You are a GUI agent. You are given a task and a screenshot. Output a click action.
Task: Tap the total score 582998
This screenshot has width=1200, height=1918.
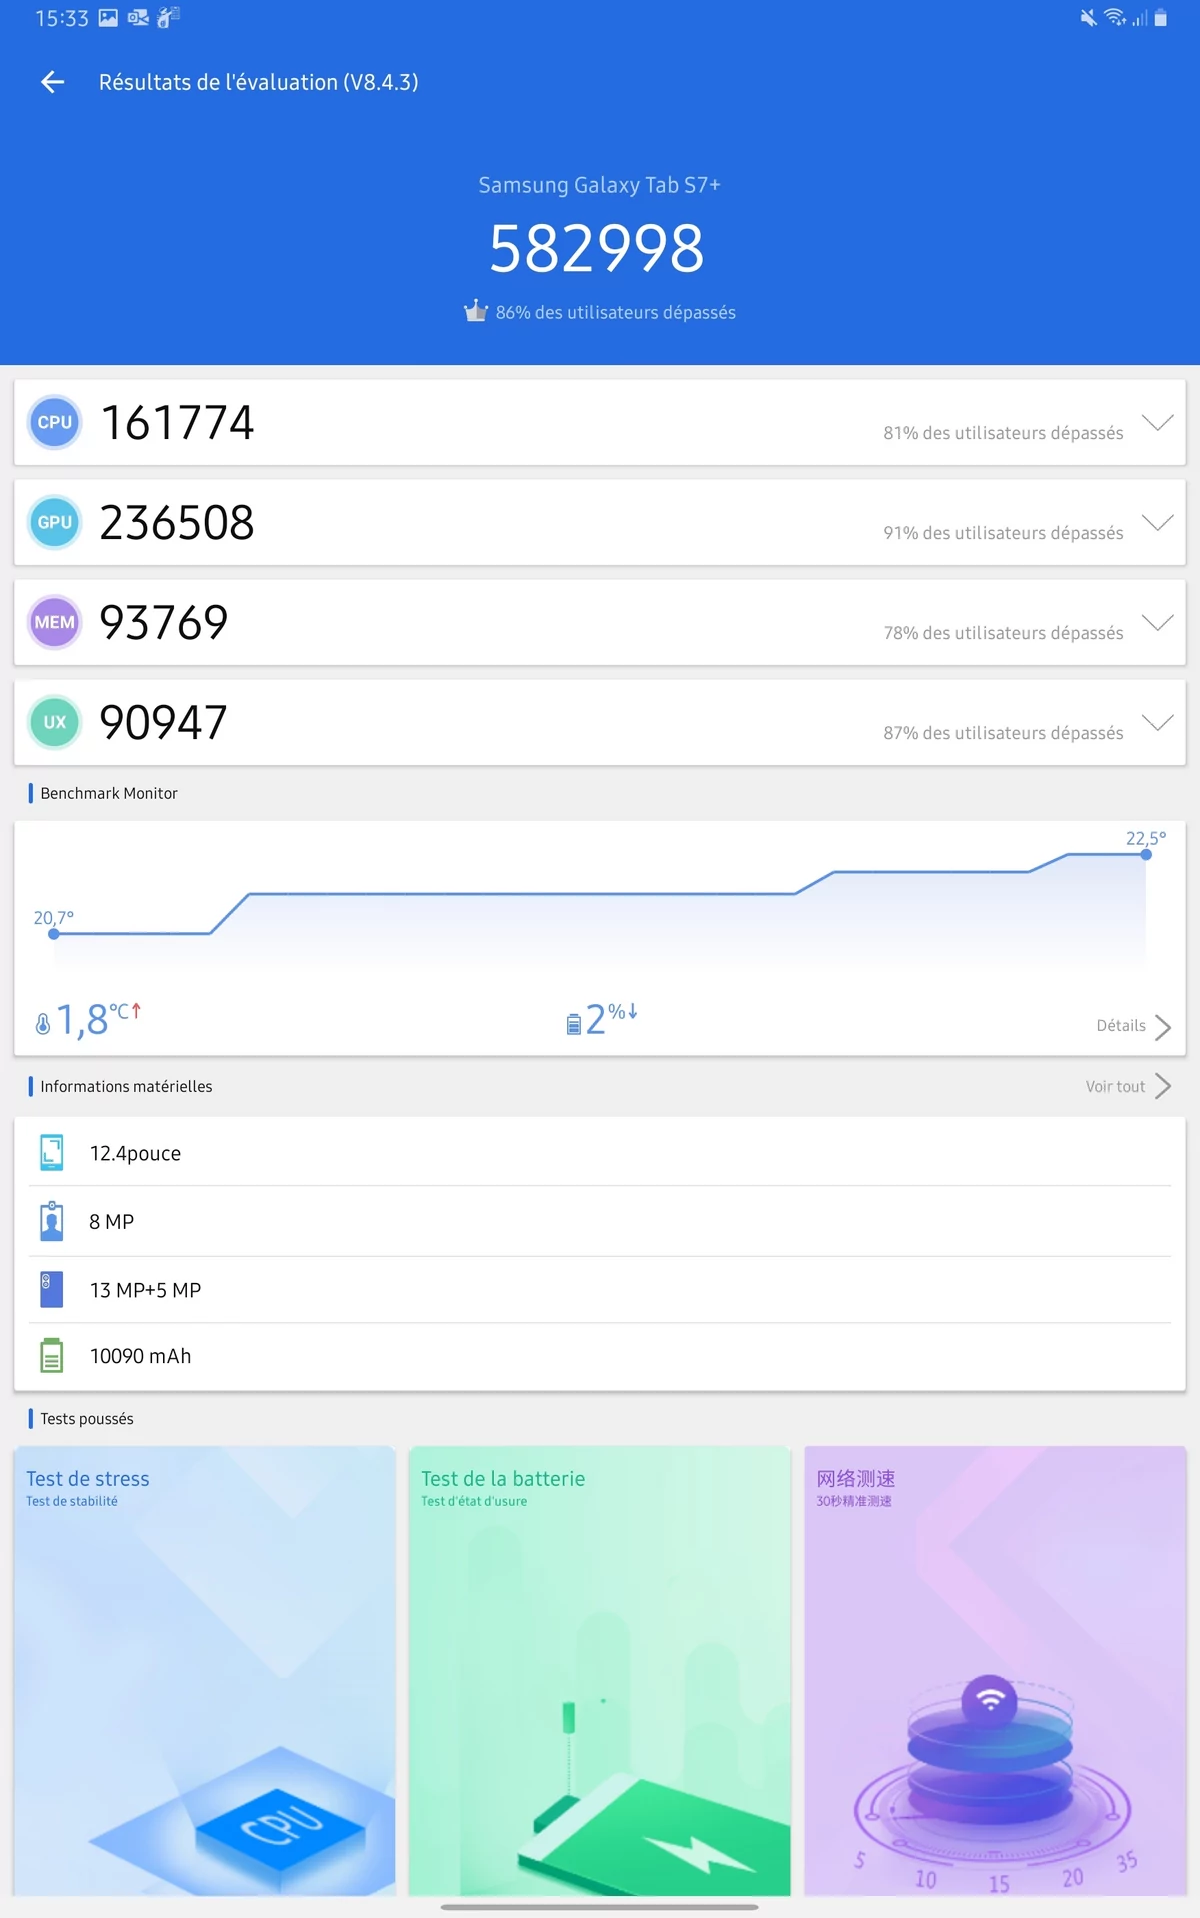click(x=597, y=249)
